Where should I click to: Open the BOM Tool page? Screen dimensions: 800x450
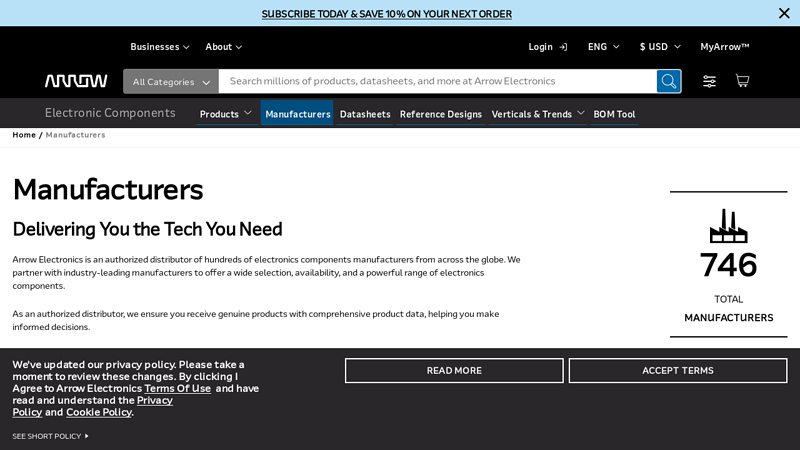614,114
